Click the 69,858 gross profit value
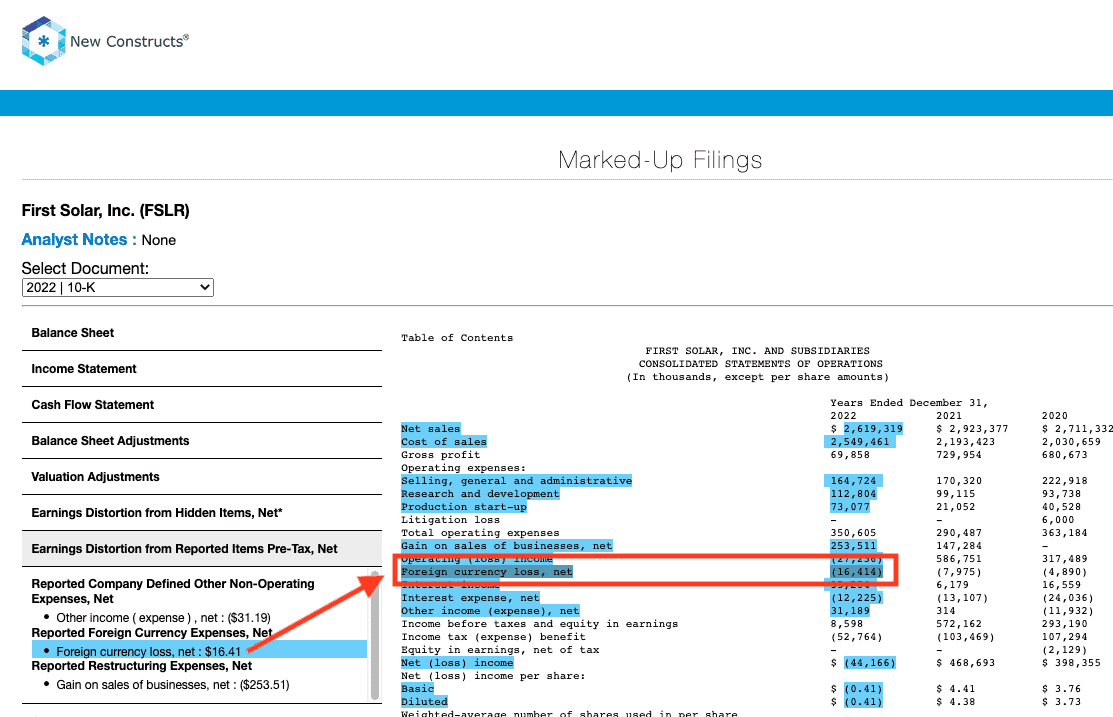This screenshot has height=717, width=1113. coord(850,455)
